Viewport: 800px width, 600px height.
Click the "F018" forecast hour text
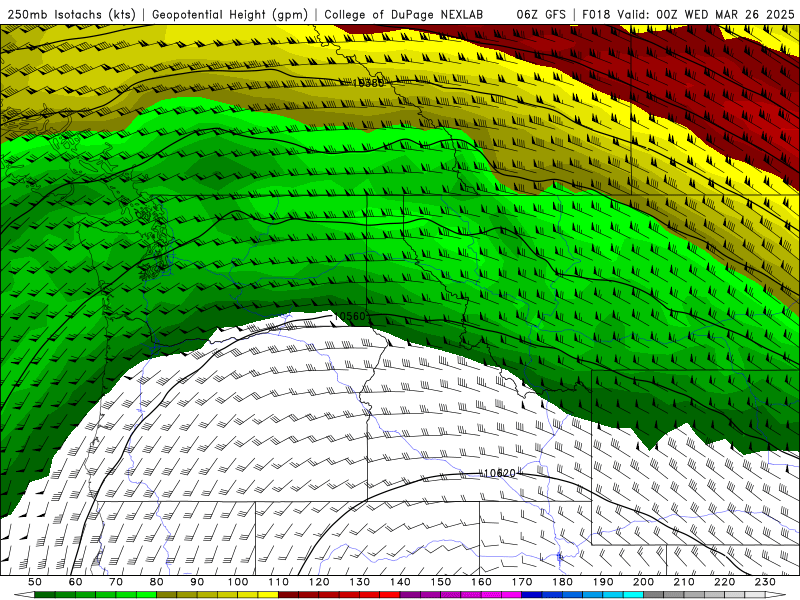click(597, 14)
